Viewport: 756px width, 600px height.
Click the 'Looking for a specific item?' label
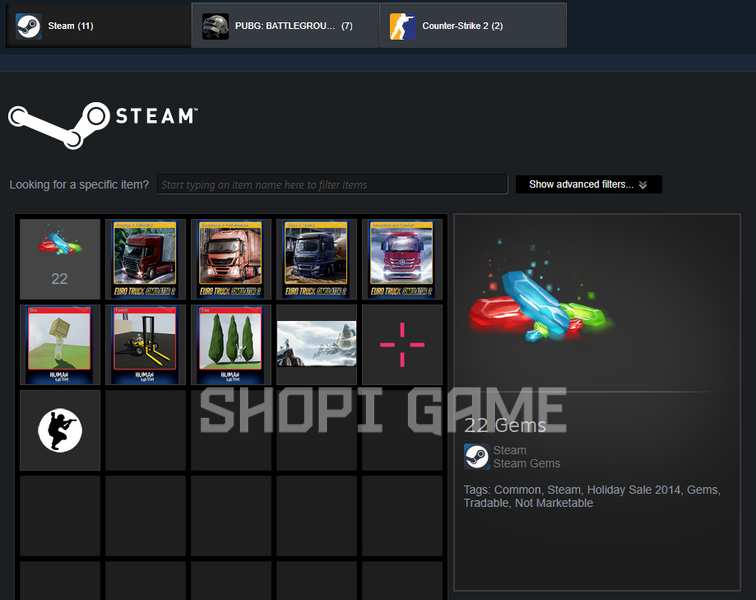pos(79,185)
